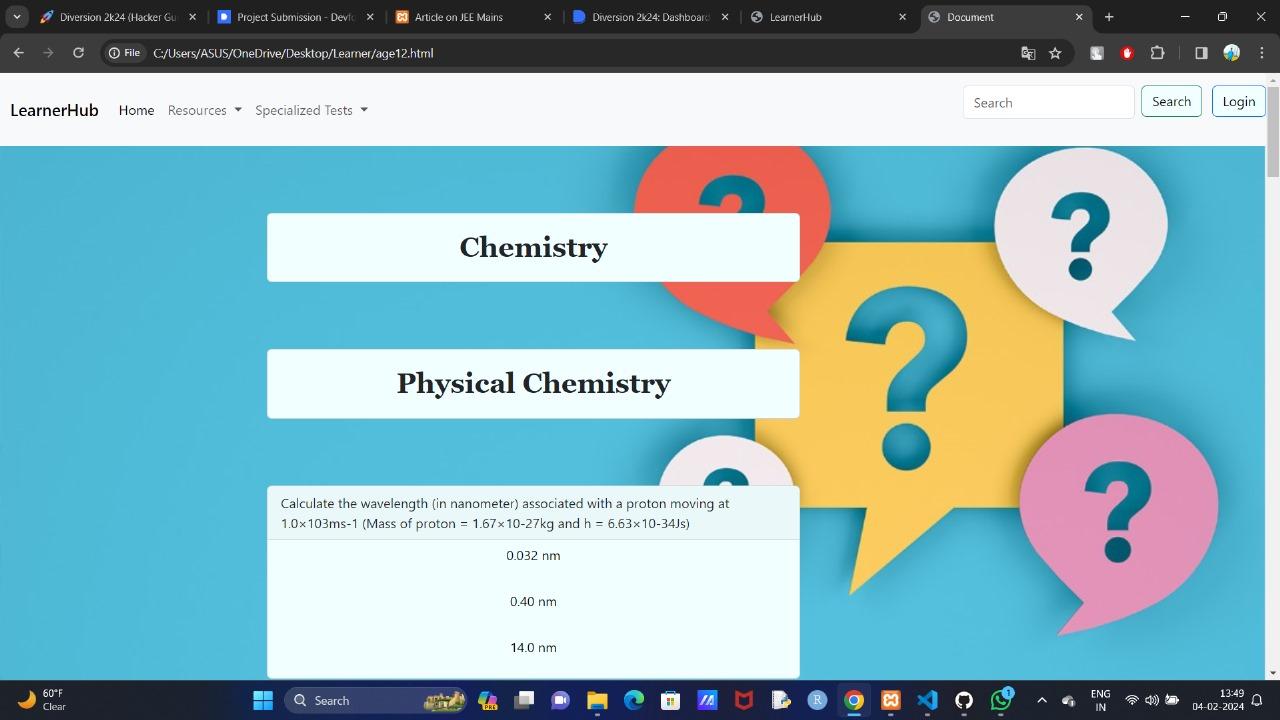The height and width of the screenshot is (720, 1280).
Task: Launch Microsoft Edge from the taskbar
Action: 634,700
